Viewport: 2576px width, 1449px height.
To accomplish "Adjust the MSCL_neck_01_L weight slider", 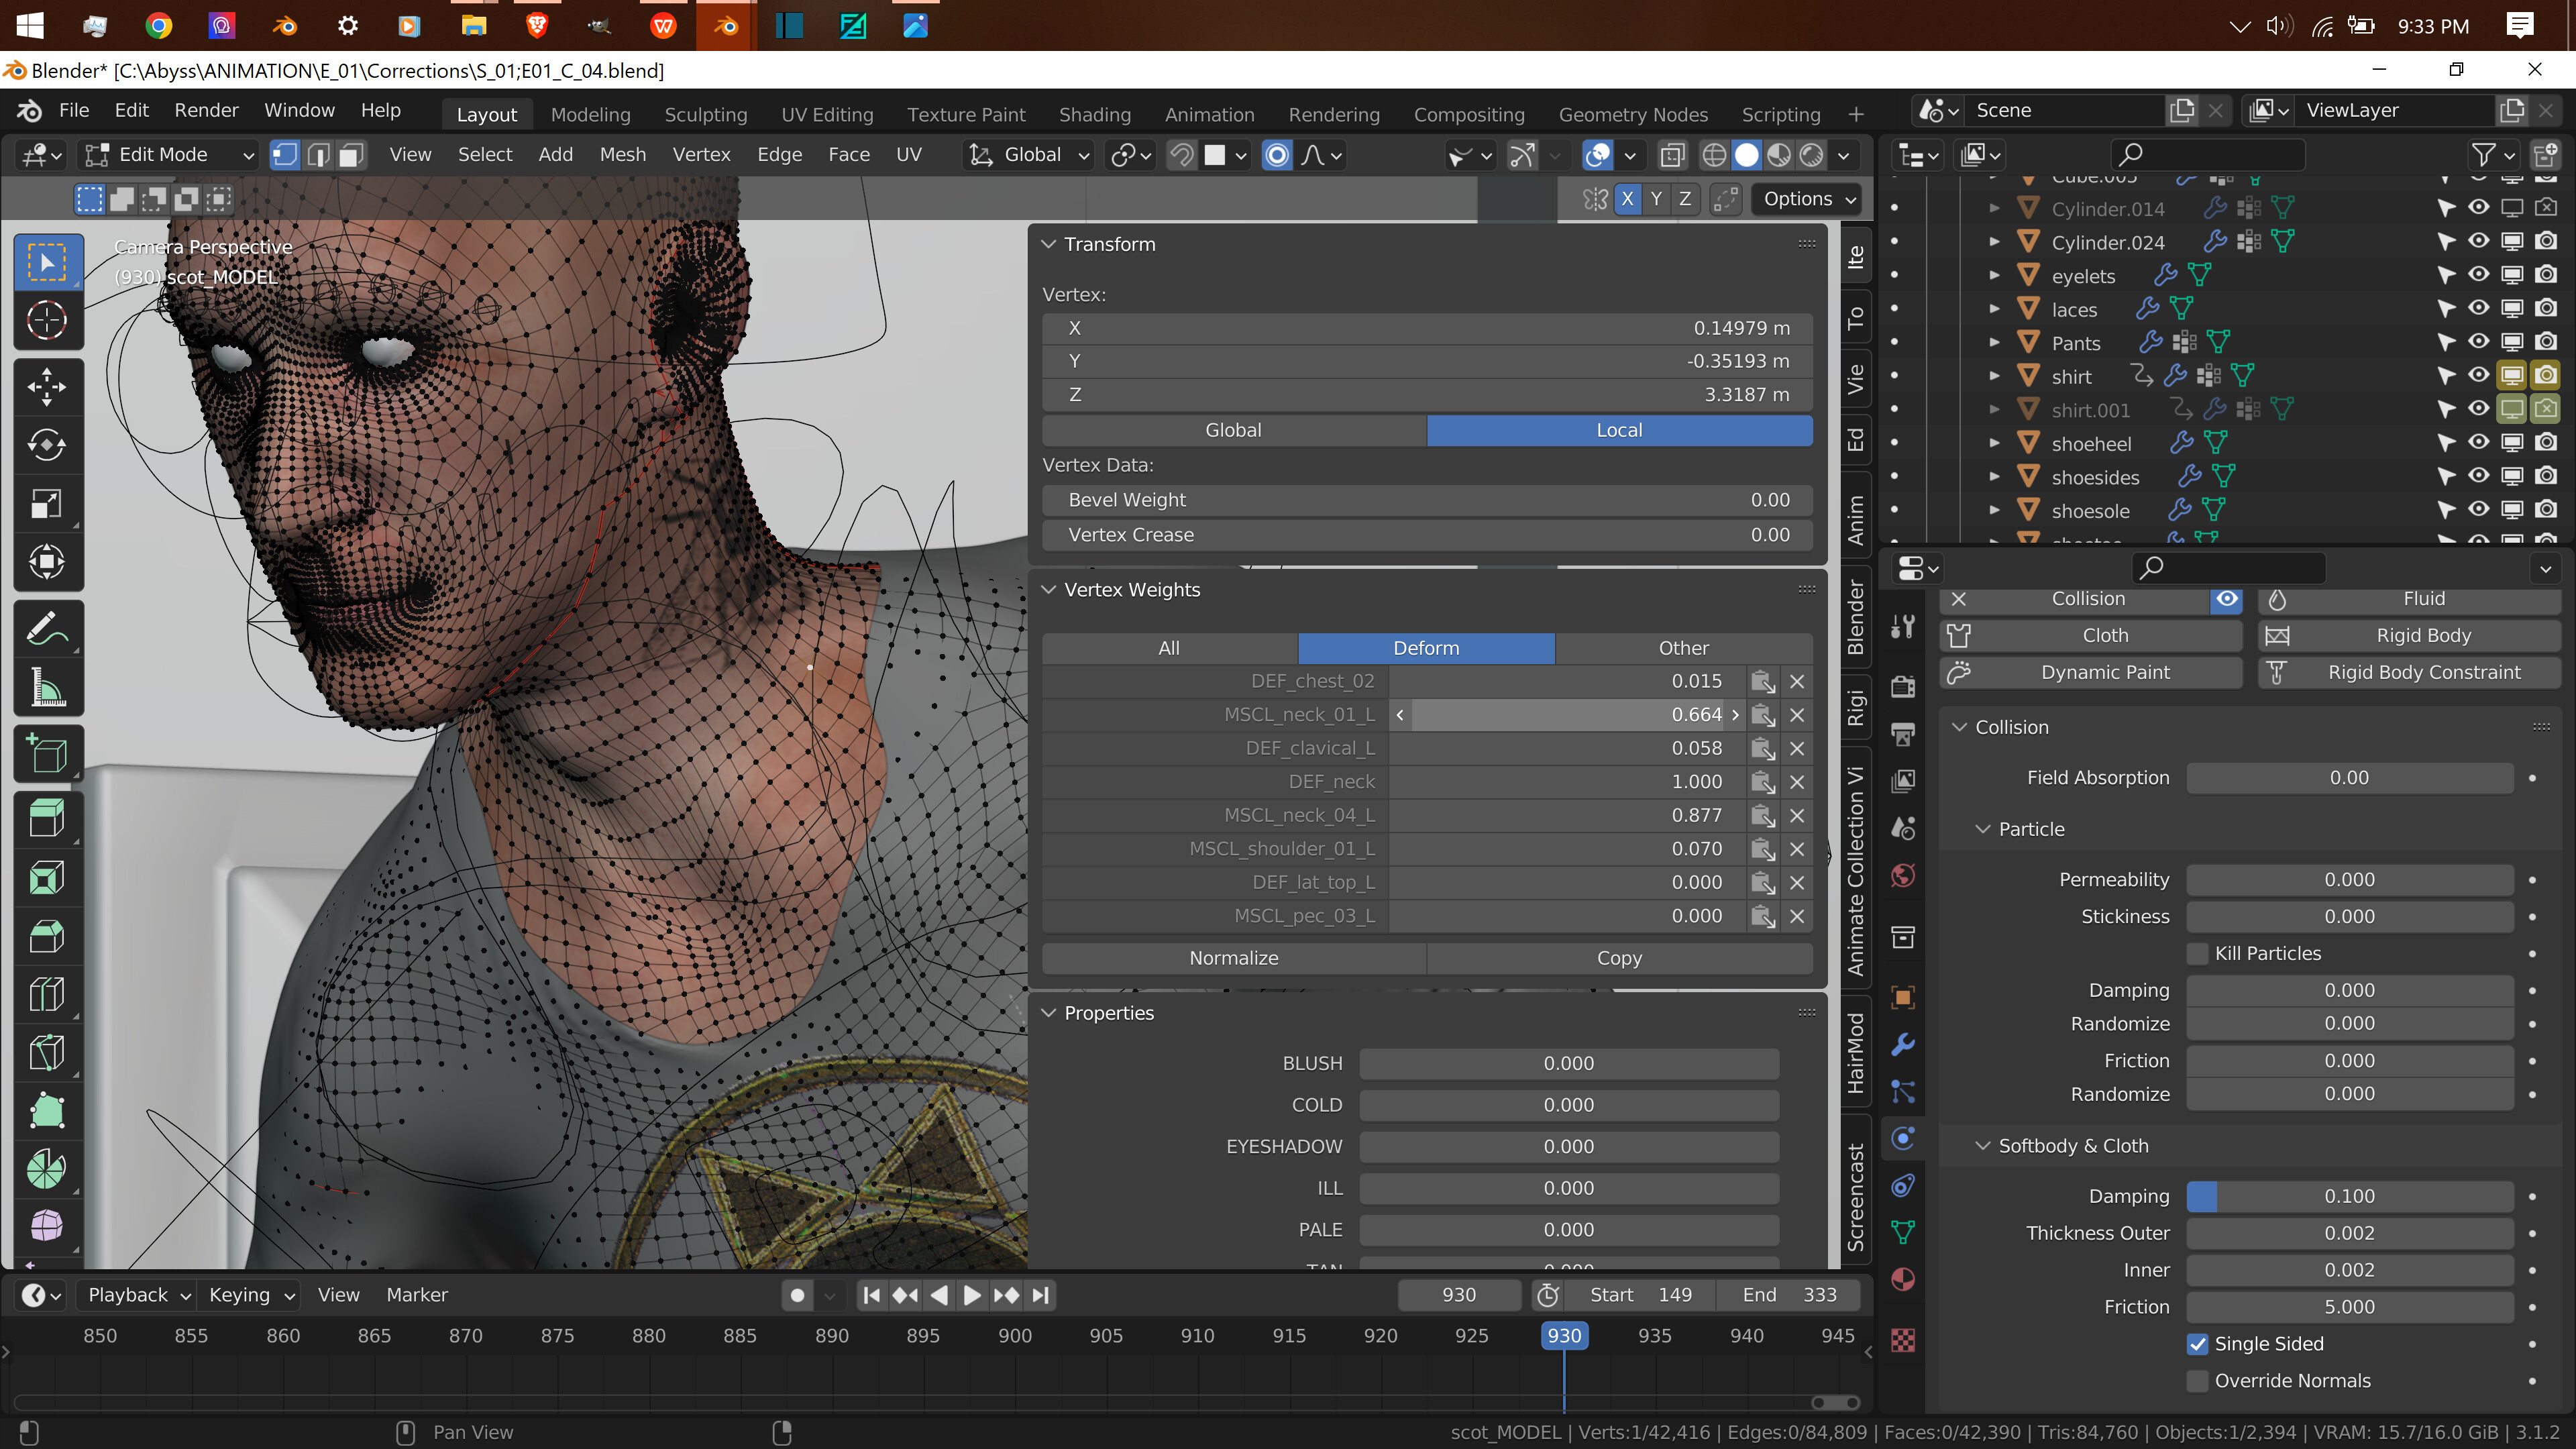I will point(1567,715).
